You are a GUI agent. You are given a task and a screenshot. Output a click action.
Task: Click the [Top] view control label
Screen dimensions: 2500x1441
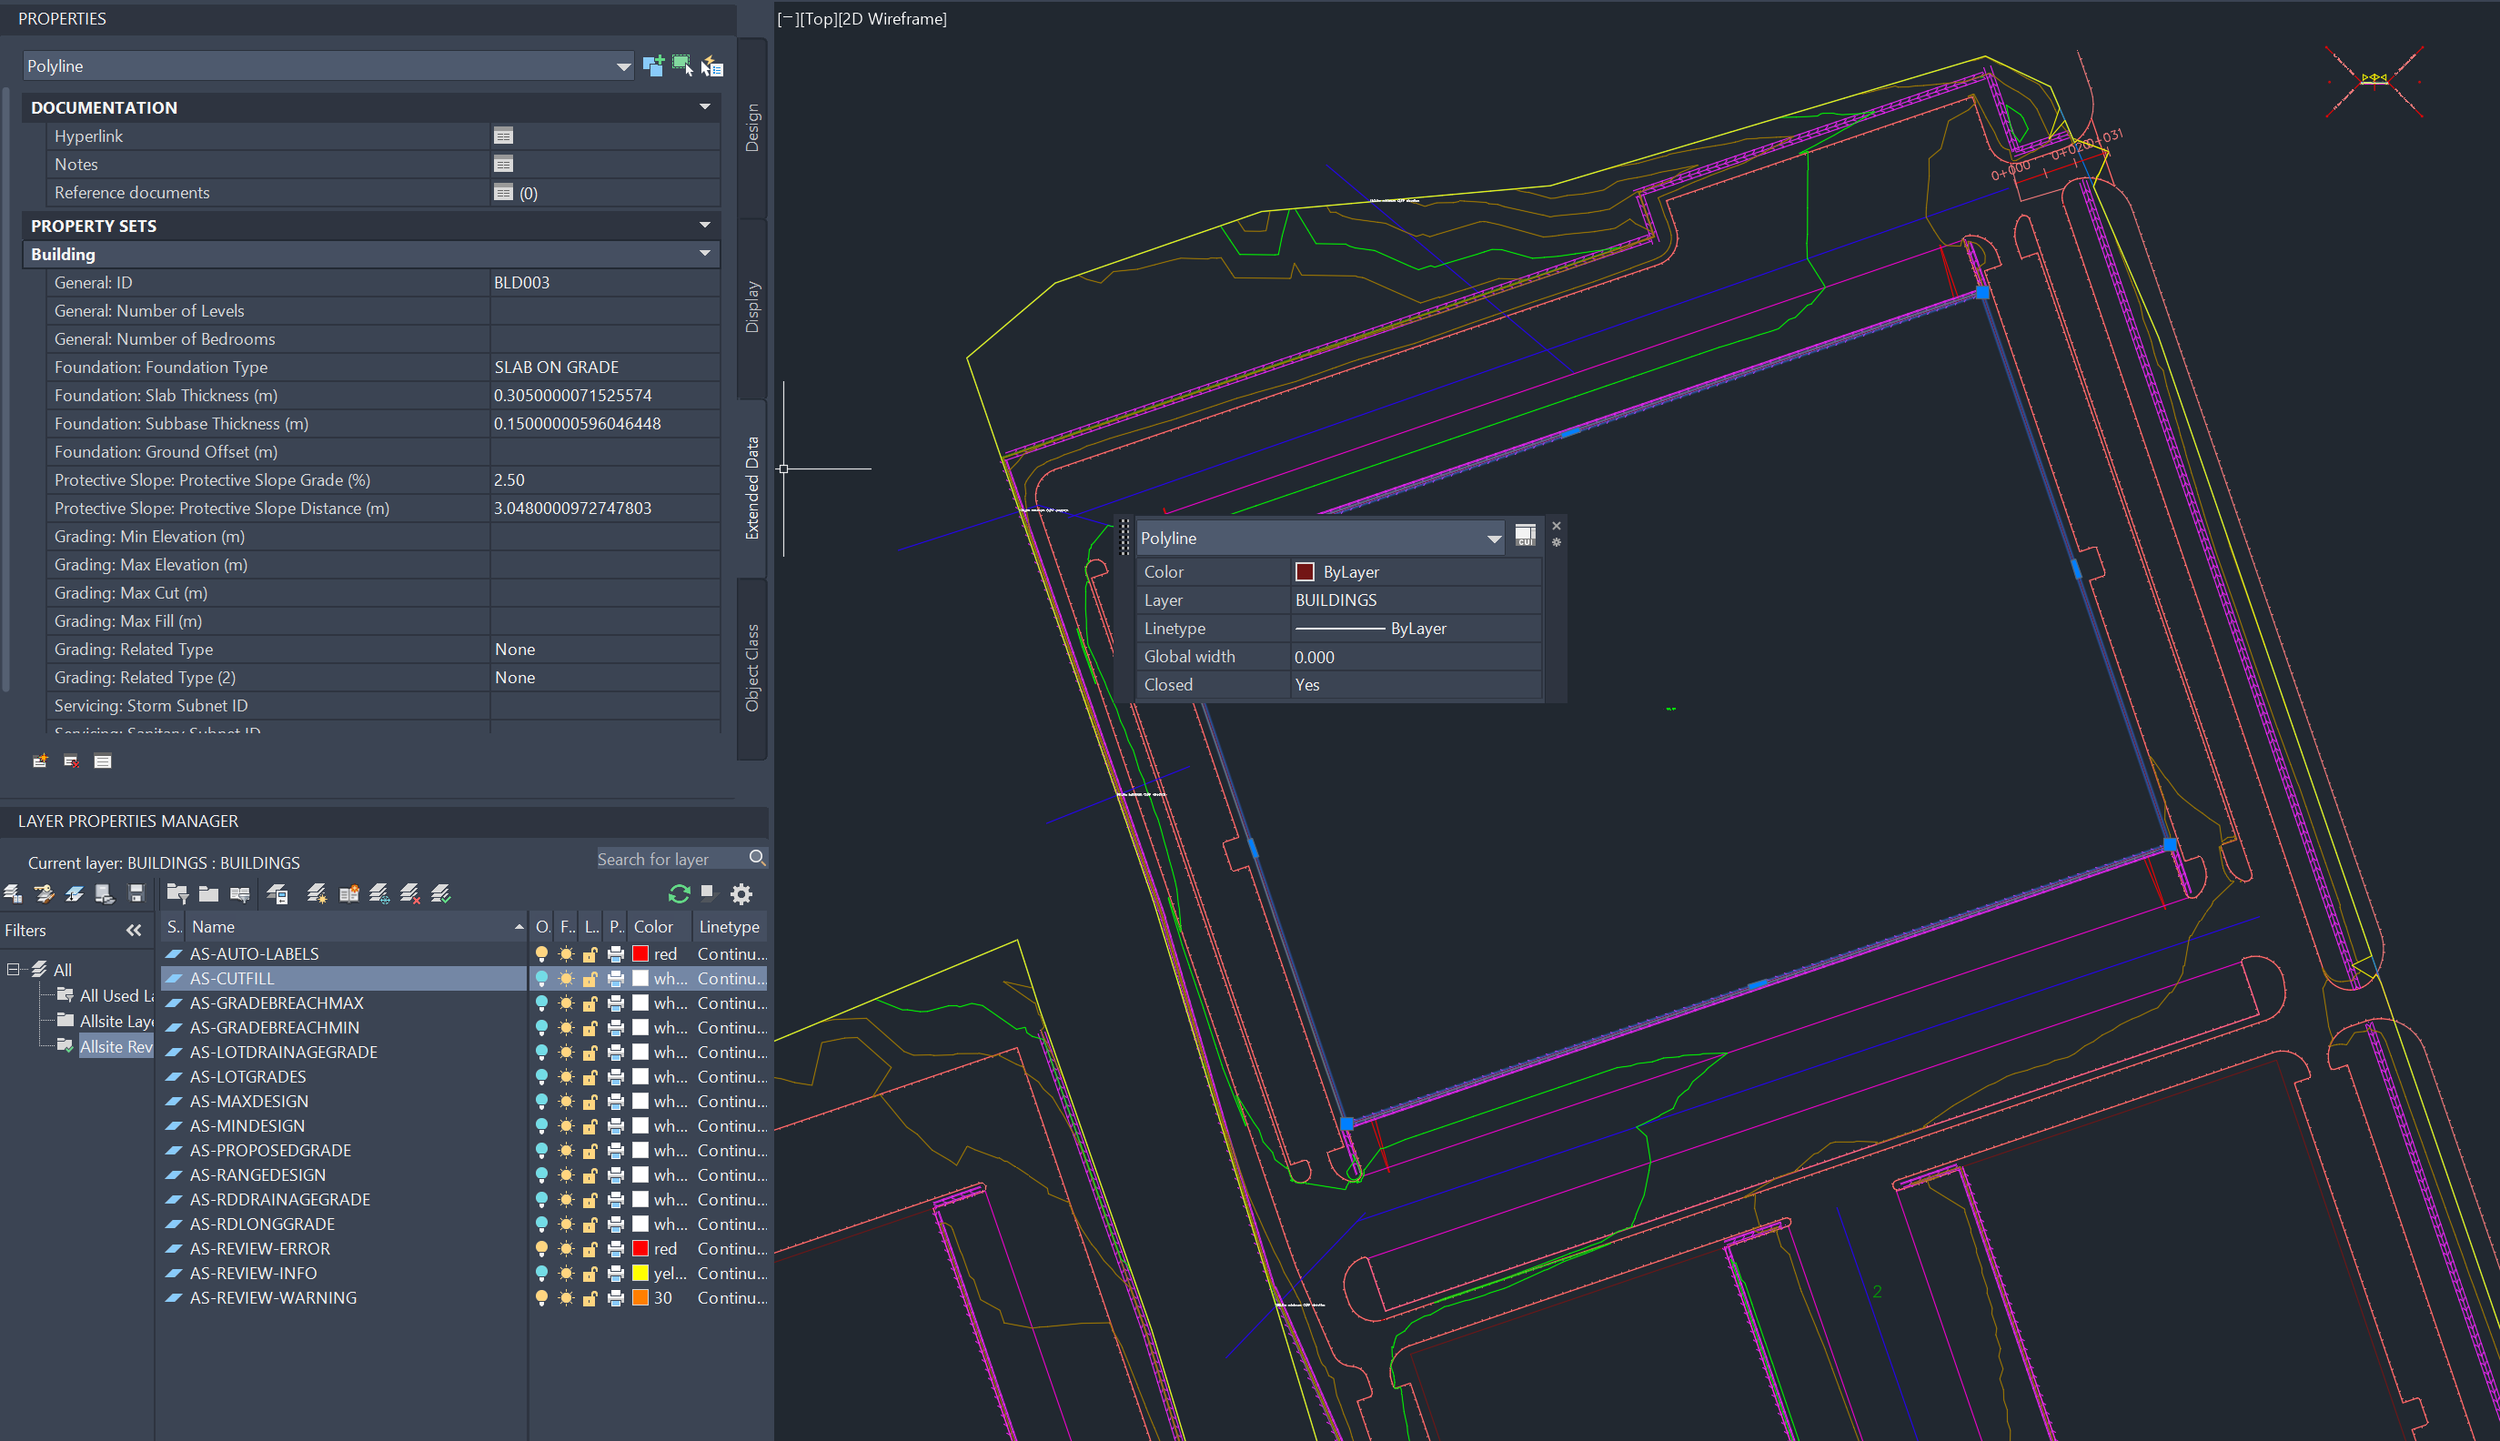[818, 19]
